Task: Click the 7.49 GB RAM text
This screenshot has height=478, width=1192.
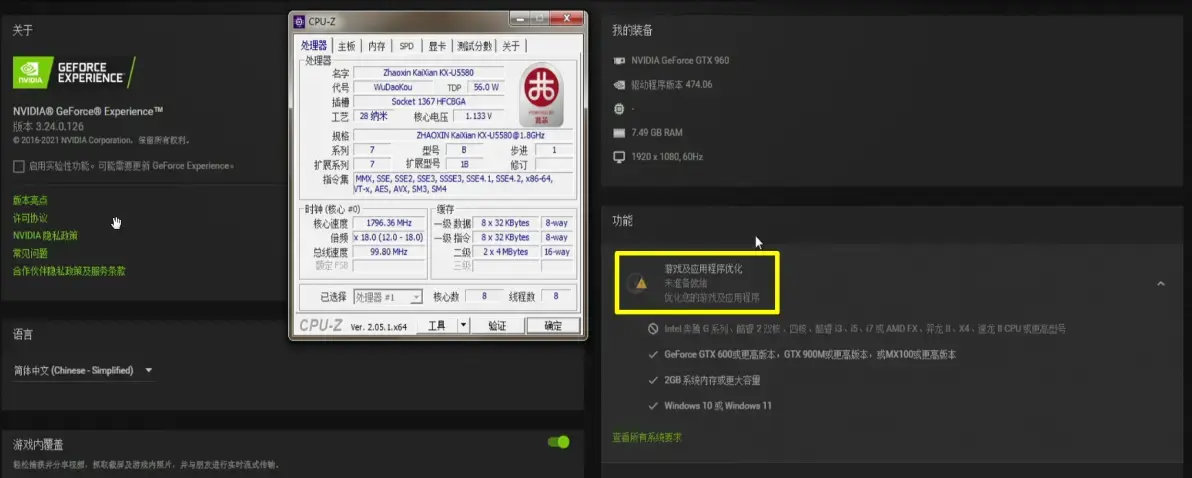Action: click(658, 133)
